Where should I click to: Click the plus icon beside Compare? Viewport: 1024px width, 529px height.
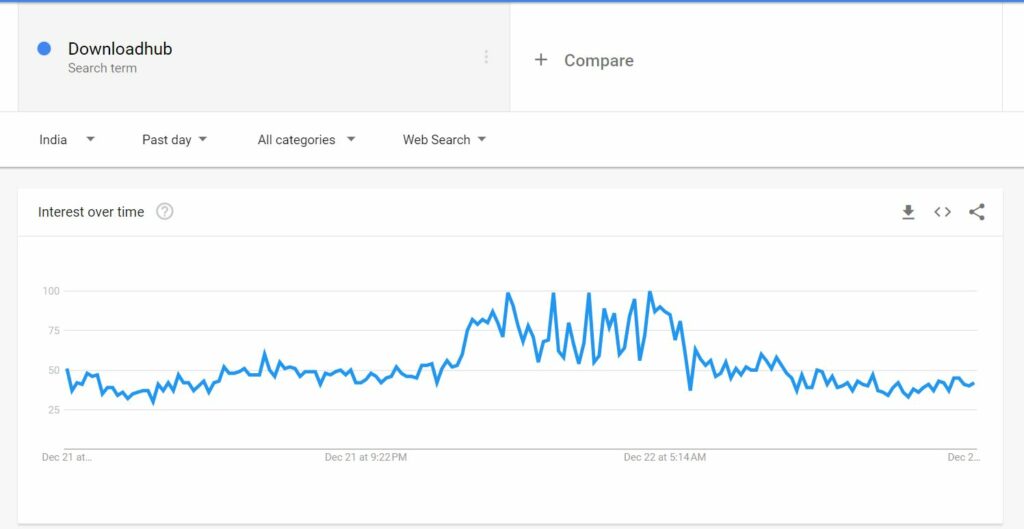tap(541, 60)
